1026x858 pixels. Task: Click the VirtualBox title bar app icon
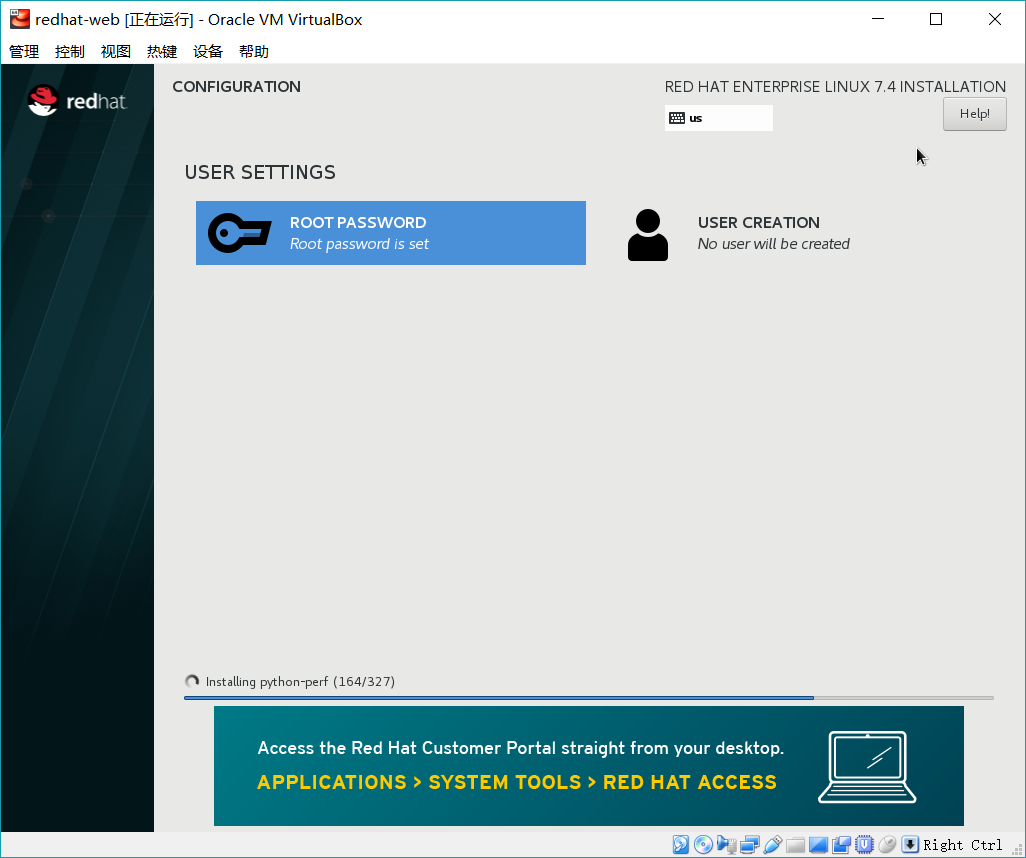coord(20,19)
